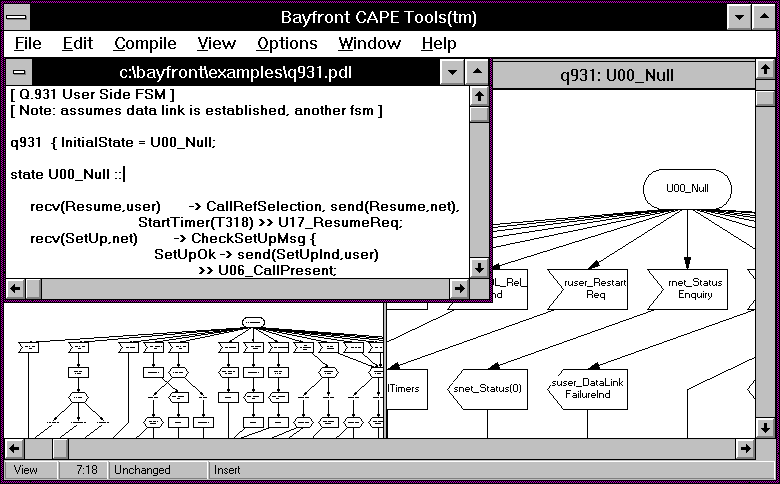Minimize the q931.pdl editor window
780x484 pixels.
click(452, 73)
